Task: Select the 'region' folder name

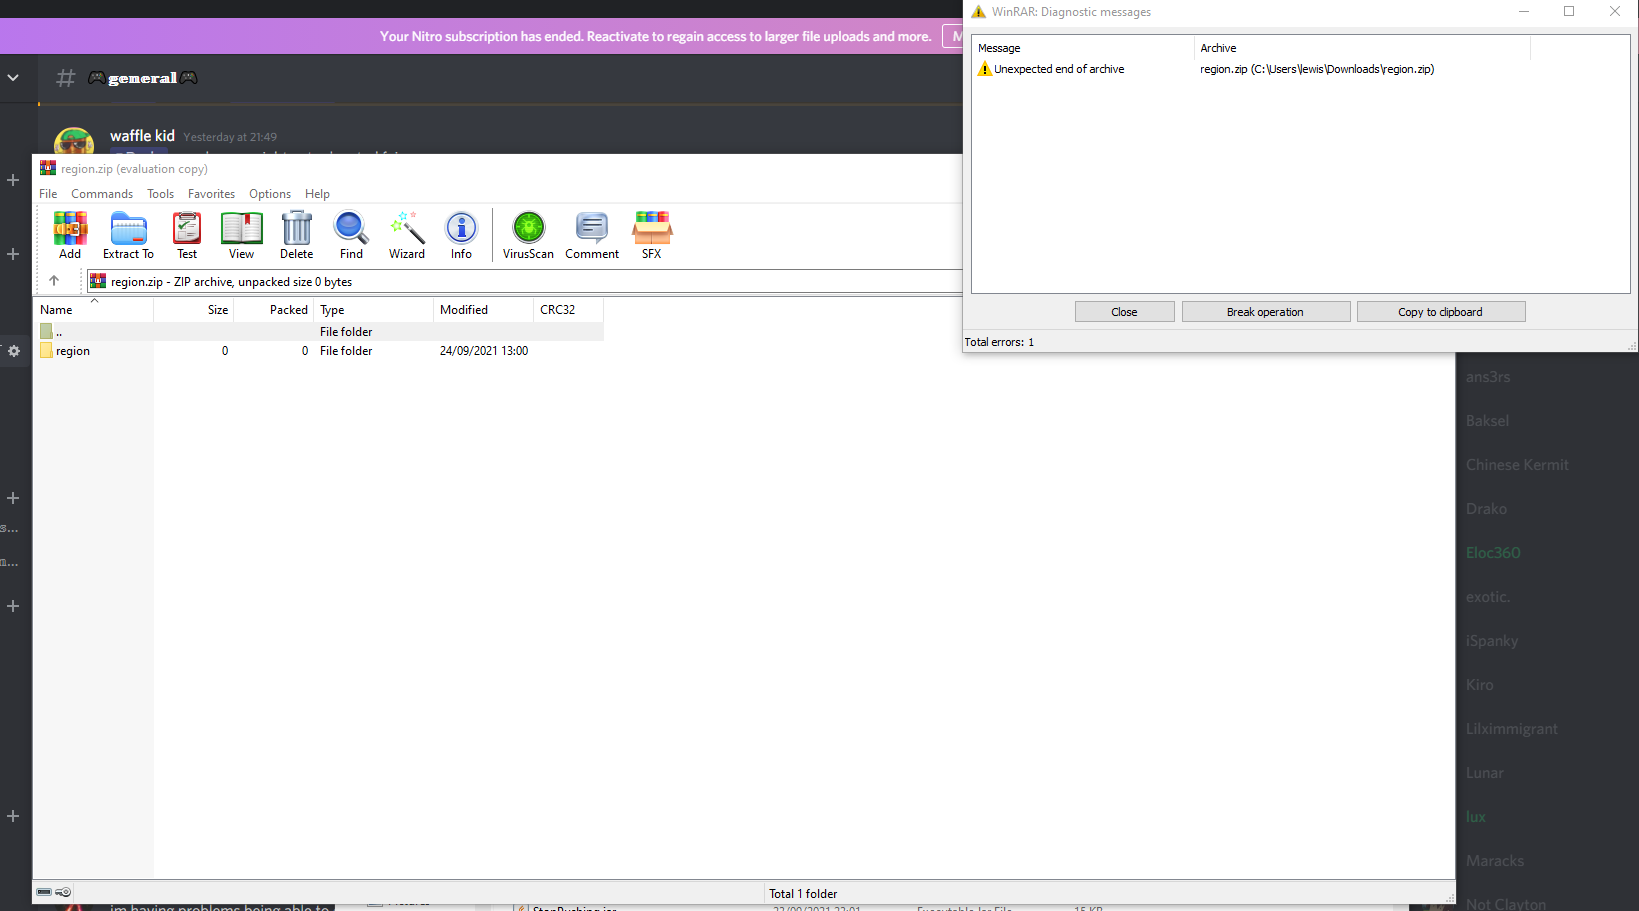Action: tap(73, 351)
